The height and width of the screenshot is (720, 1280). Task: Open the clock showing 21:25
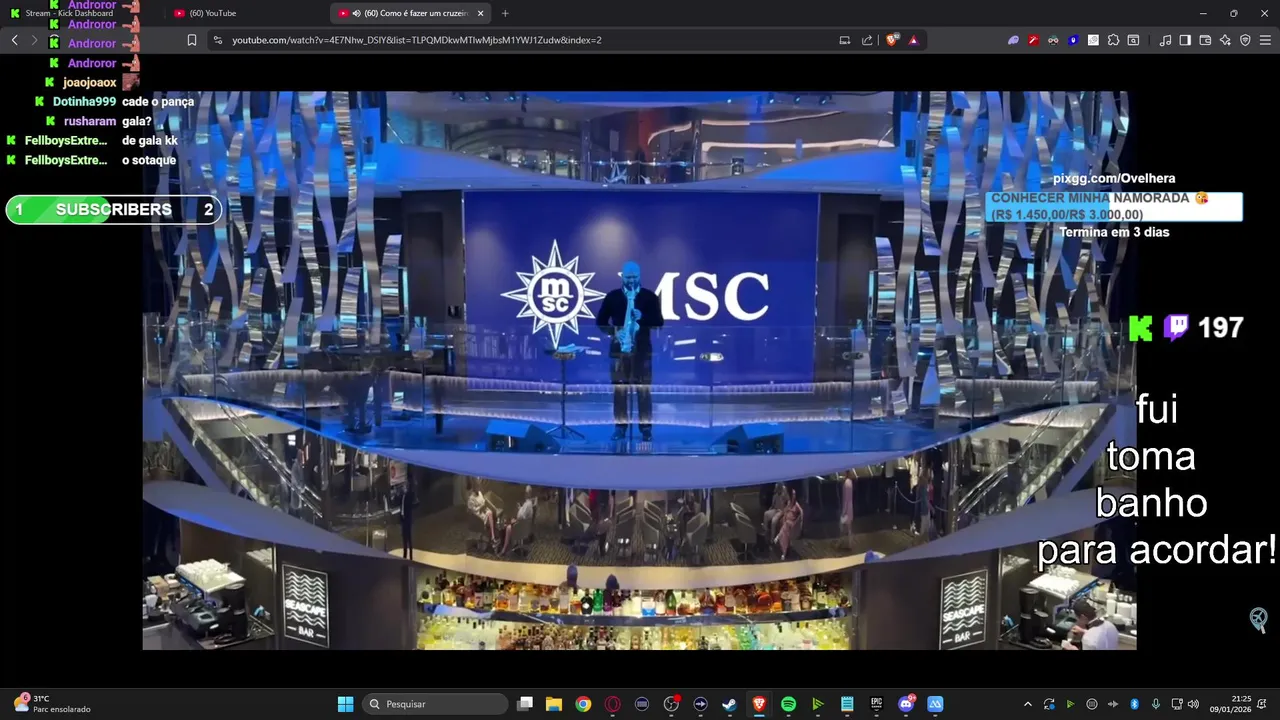click(x=1230, y=704)
